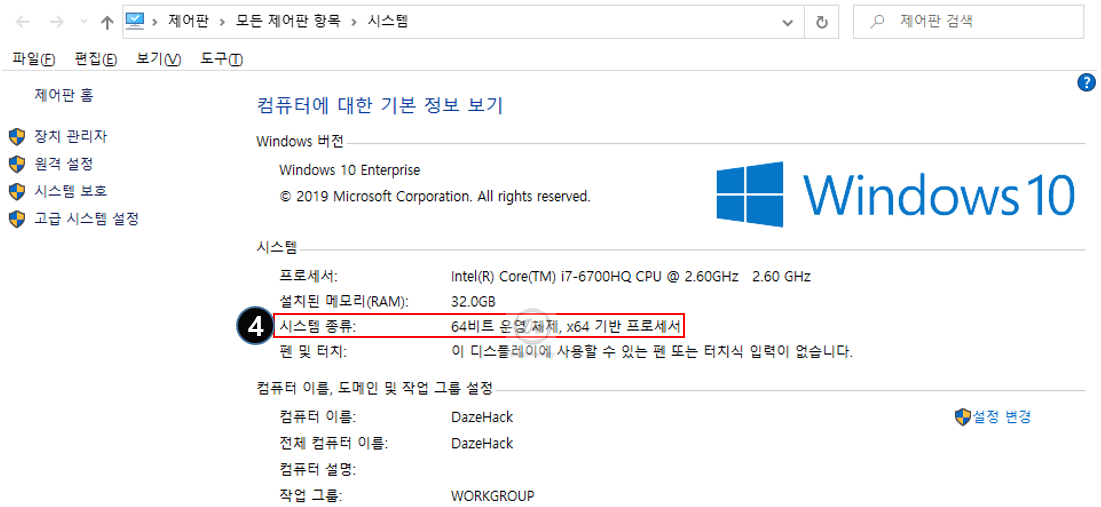Screen dimensions: 1101x507
Task: Expand chevron before 시스템 breadcrumb
Action: [355, 22]
